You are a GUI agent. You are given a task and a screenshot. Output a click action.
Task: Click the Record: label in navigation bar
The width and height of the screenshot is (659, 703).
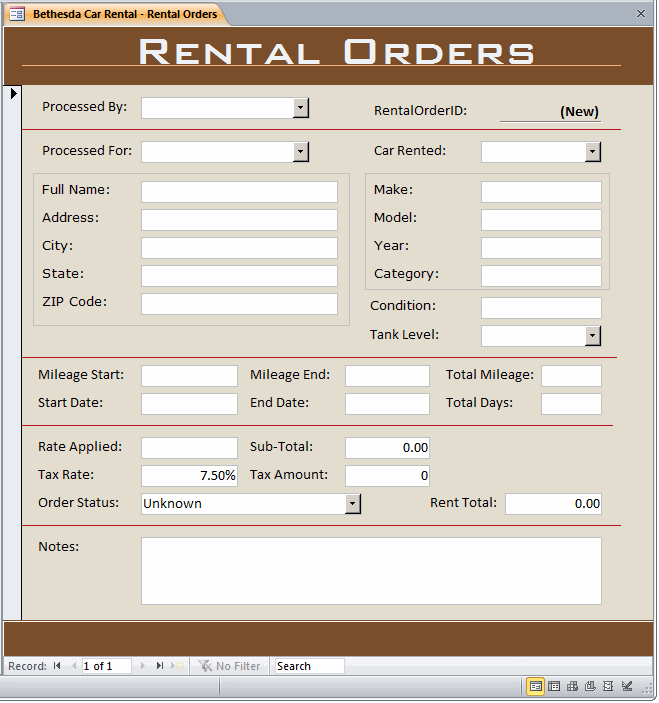27,666
